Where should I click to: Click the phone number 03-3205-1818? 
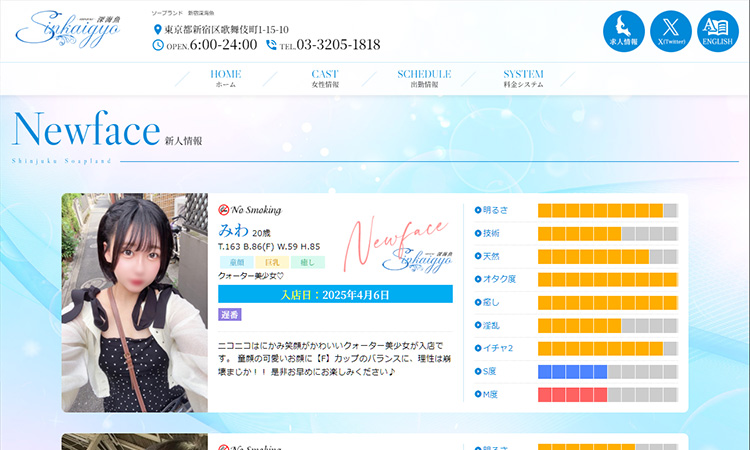[338, 44]
